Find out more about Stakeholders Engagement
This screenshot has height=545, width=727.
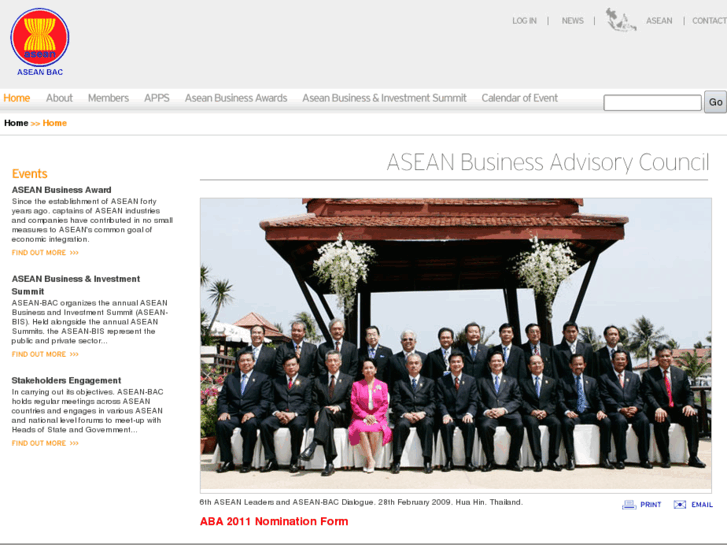pos(45,443)
